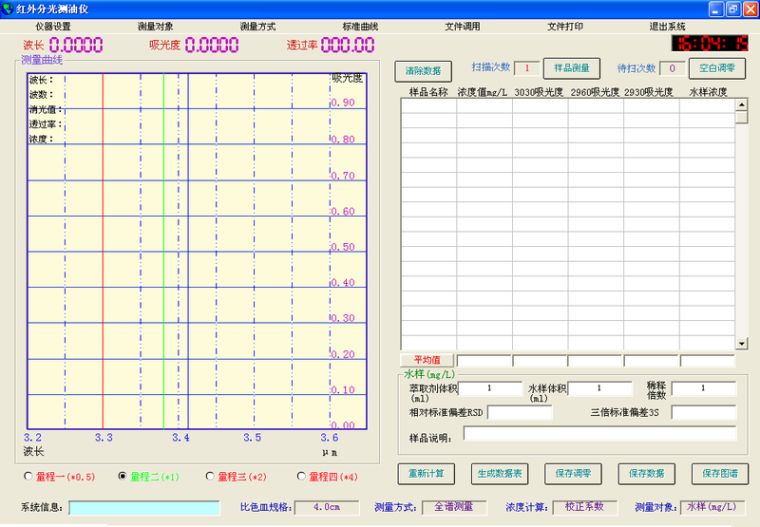760x527 pixels.
Task: Click the 平均值 button
Action: [x=427, y=360]
